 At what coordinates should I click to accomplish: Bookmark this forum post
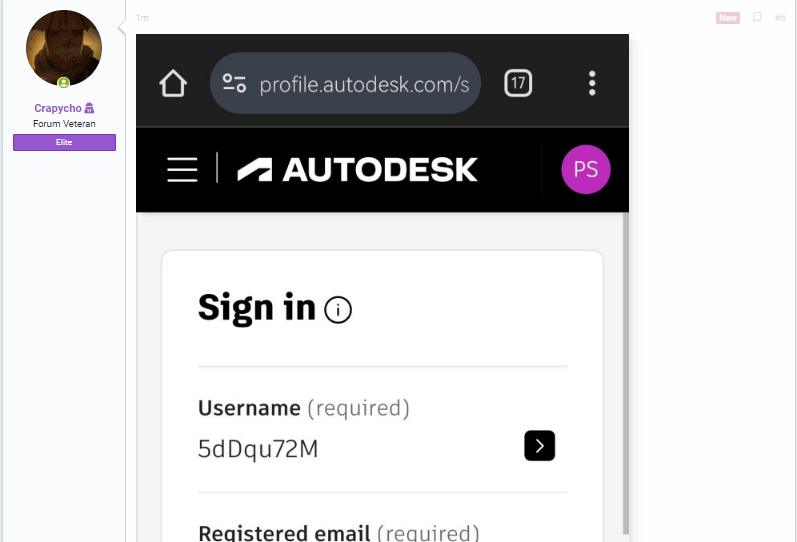pyautogui.click(x=757, y=17)
